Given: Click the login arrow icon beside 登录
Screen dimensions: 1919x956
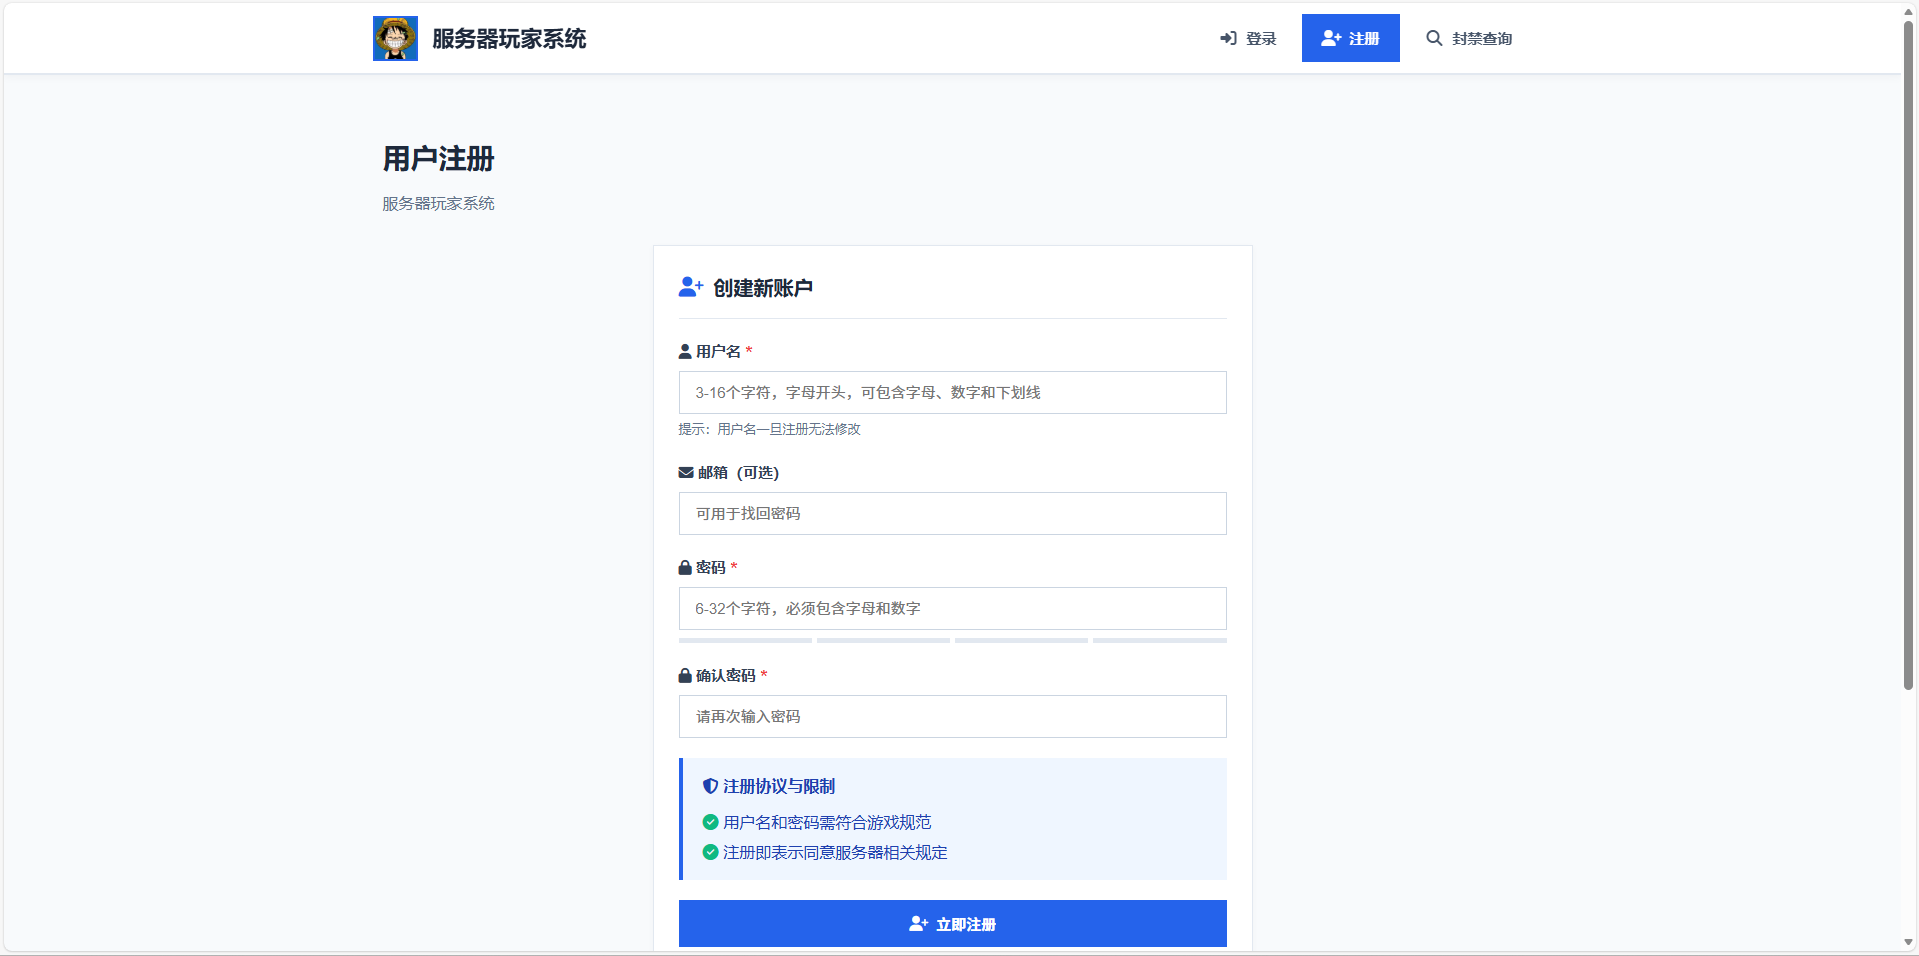Looking at the screenshot, I should tap(1227, 38).
